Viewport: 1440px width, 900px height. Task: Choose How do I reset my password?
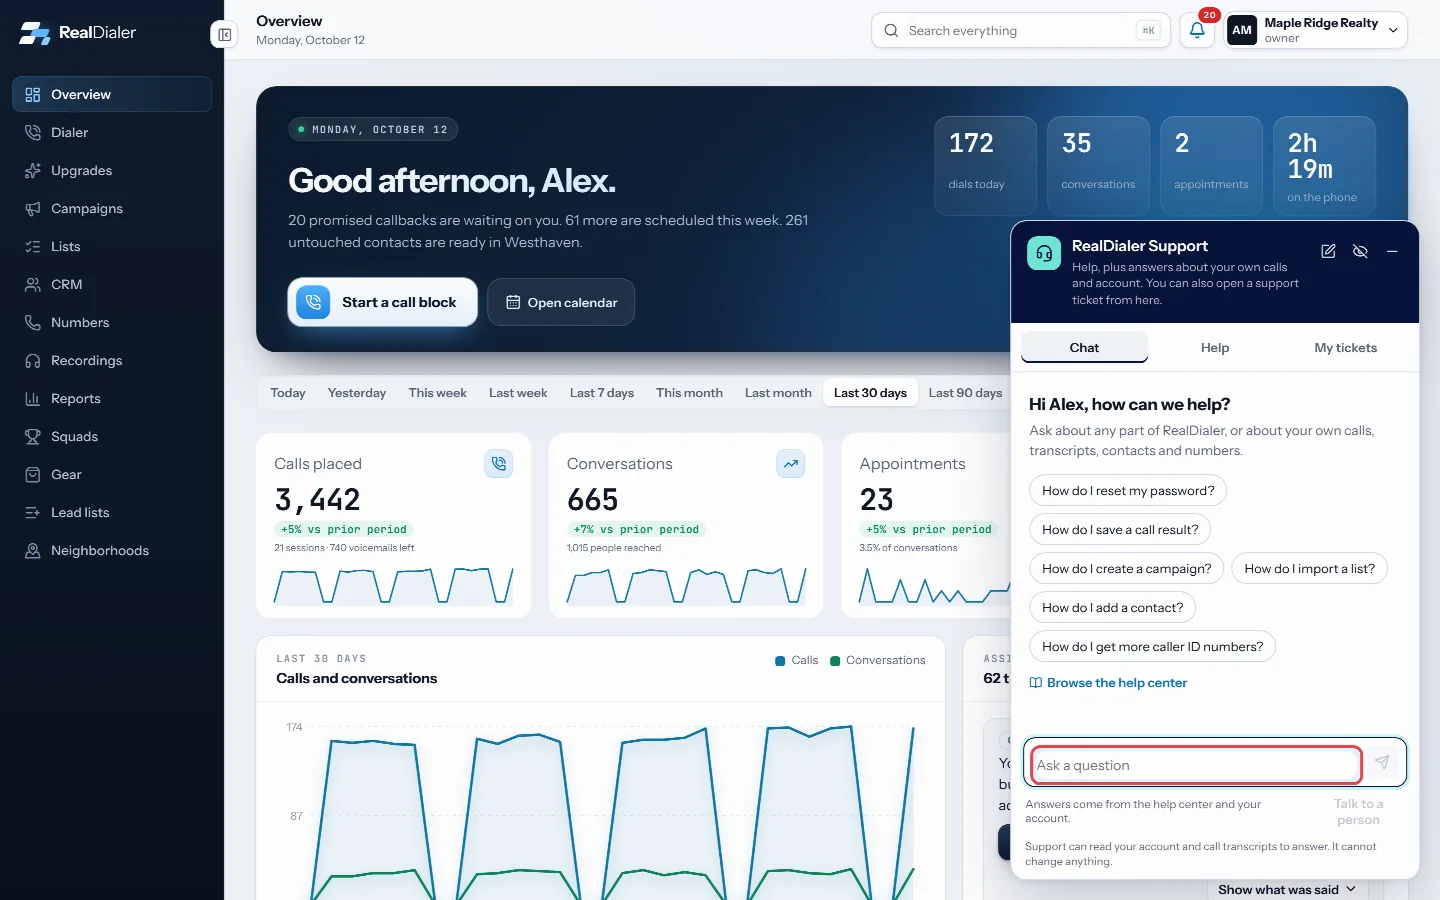(1128, 491)
